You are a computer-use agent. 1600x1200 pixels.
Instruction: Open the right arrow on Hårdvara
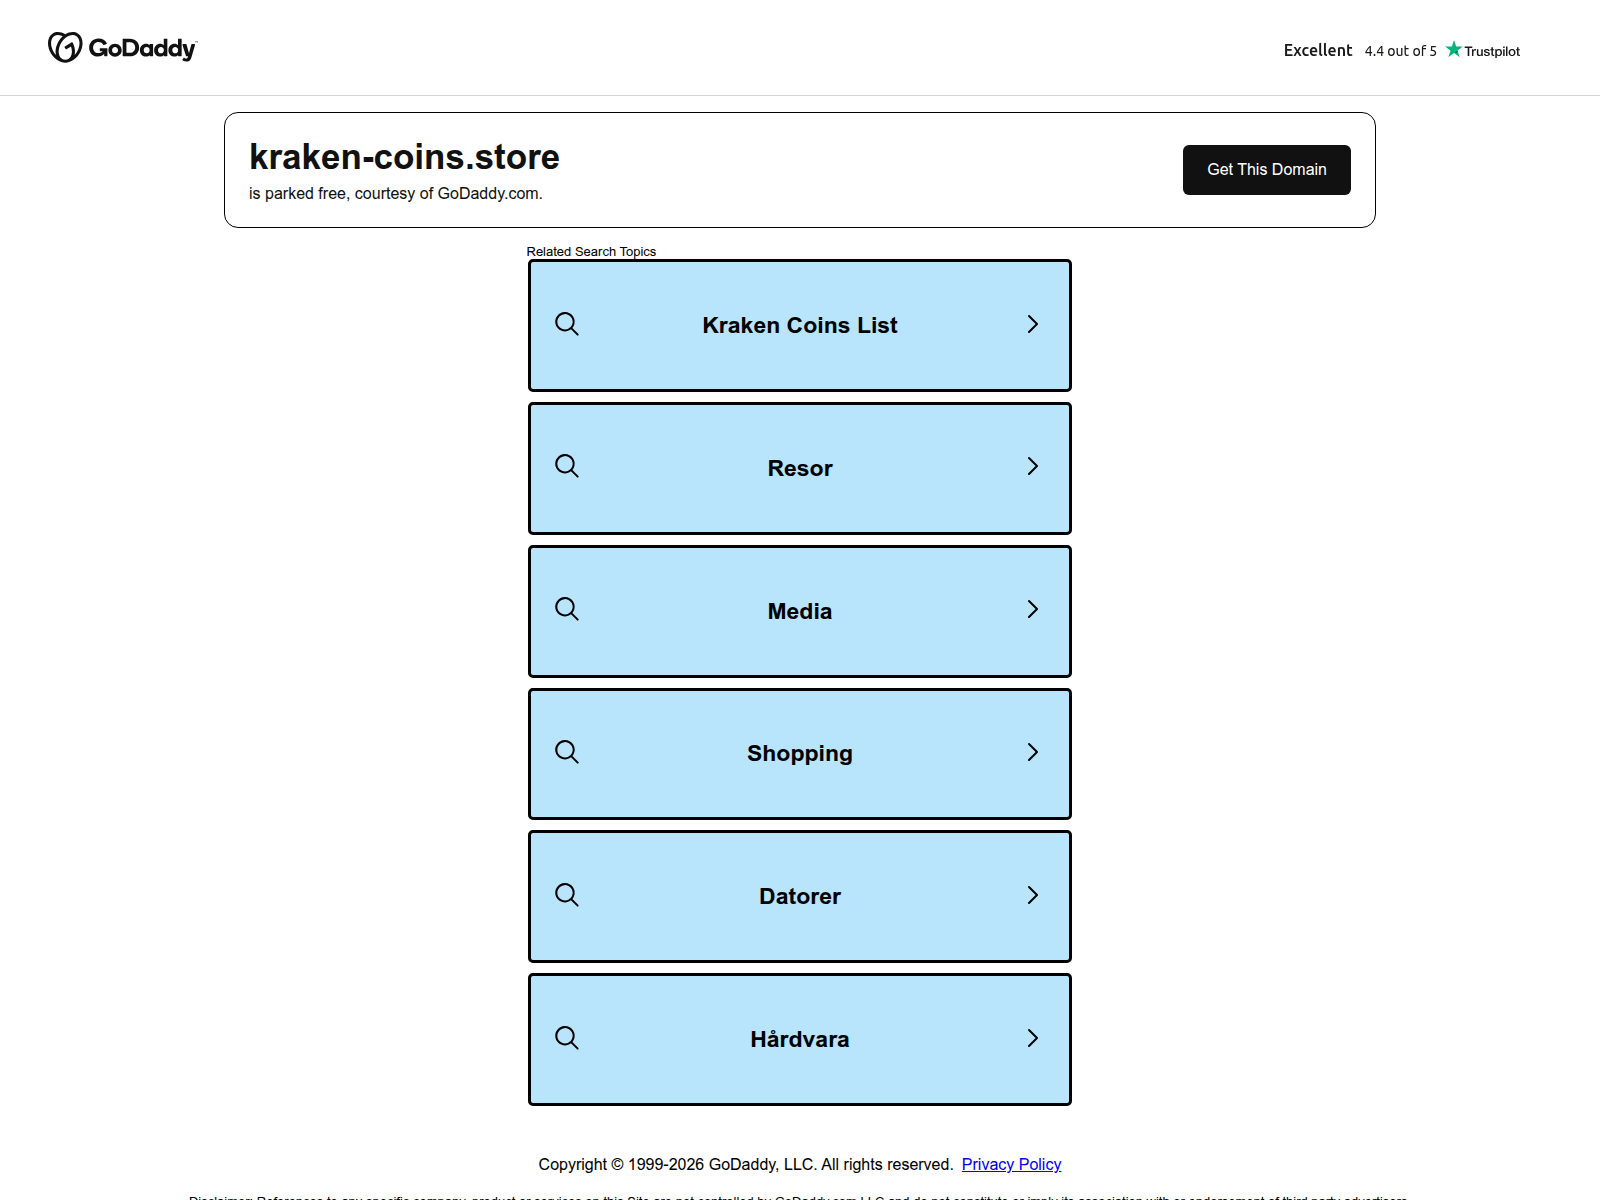click(x=1033, y=1038)
